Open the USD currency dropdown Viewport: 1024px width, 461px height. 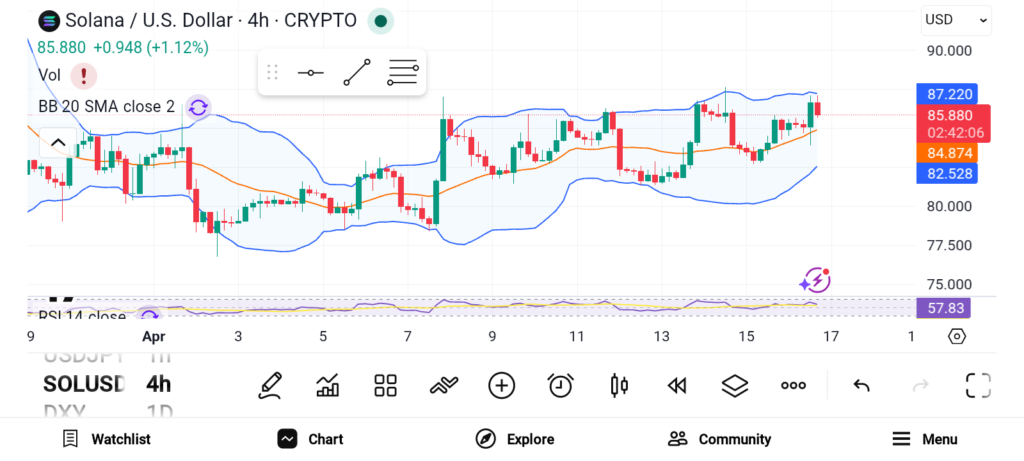pos(955,19)
